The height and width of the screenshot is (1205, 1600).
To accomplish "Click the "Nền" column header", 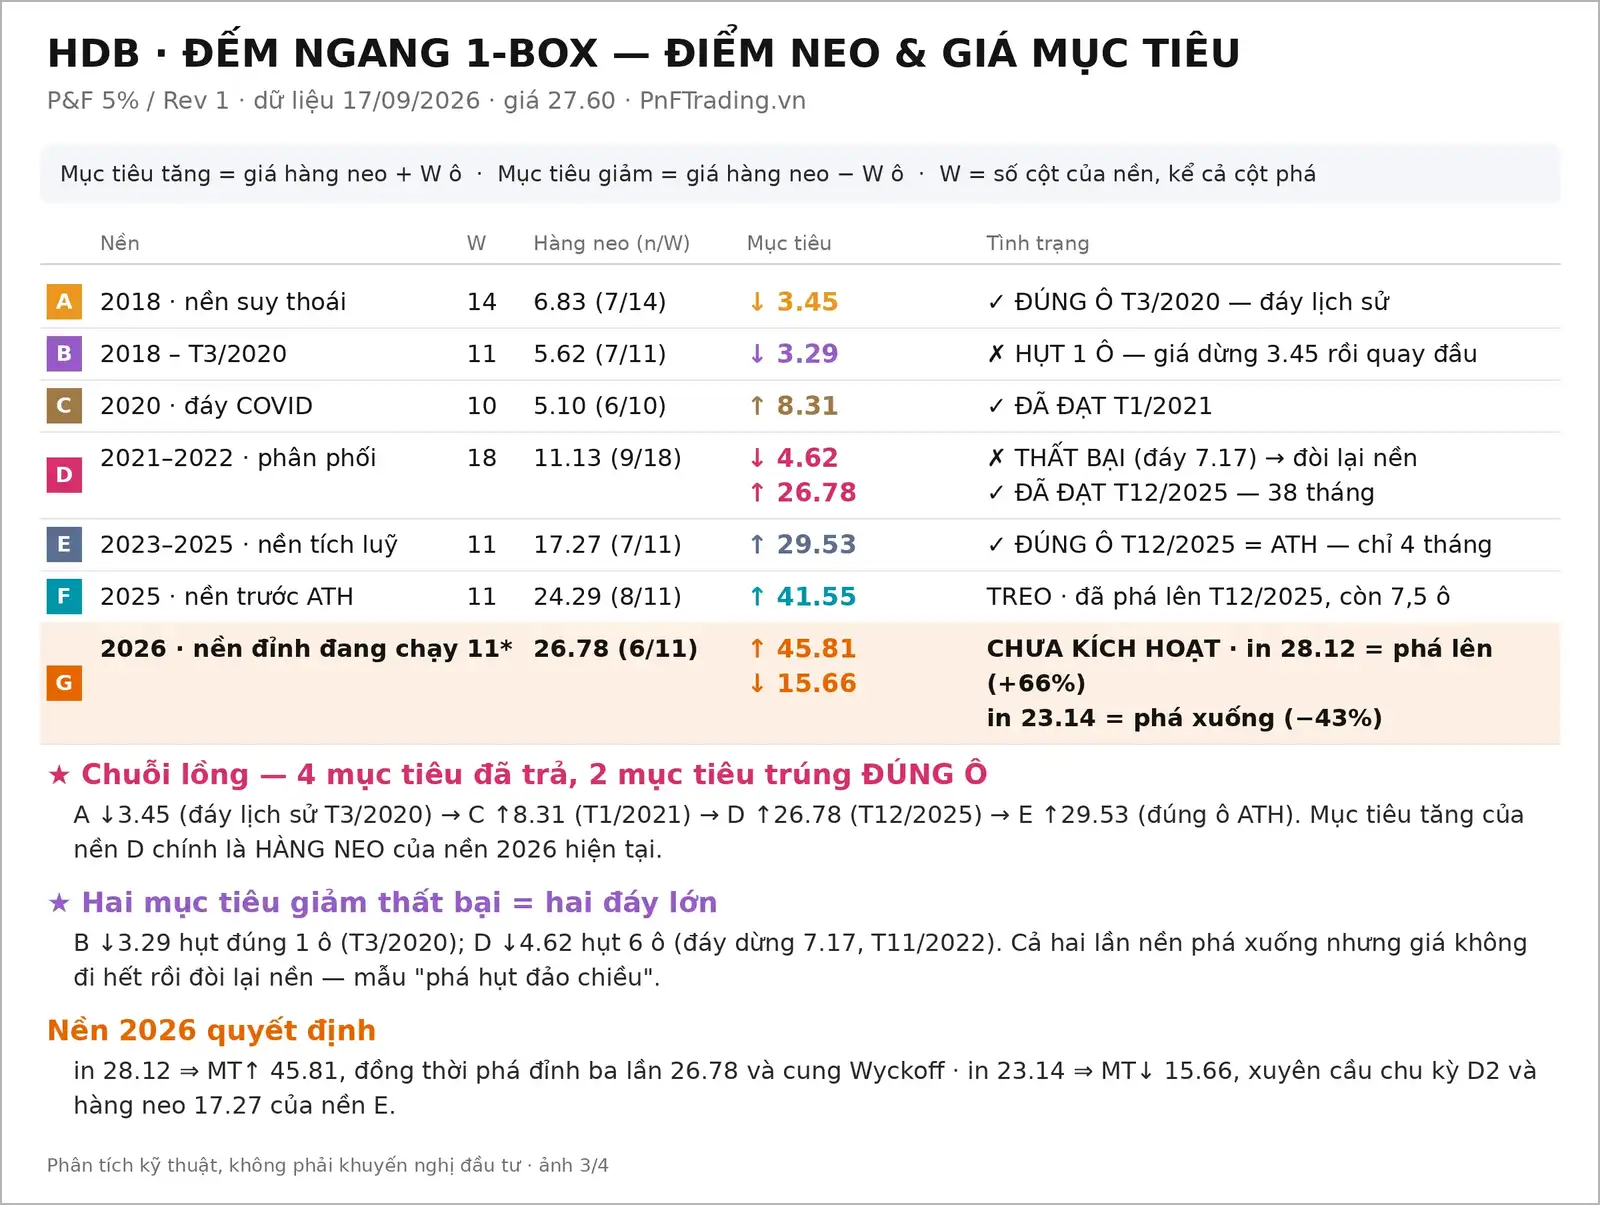I will (120, 243).
